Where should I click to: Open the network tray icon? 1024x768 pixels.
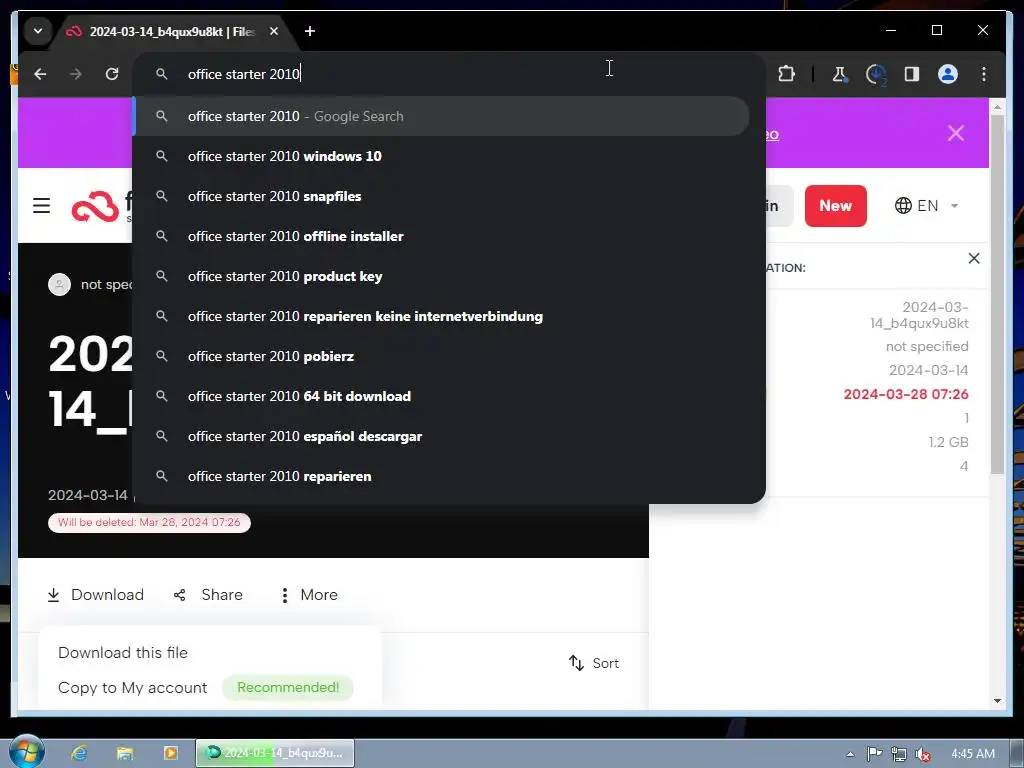coord(899,754)
